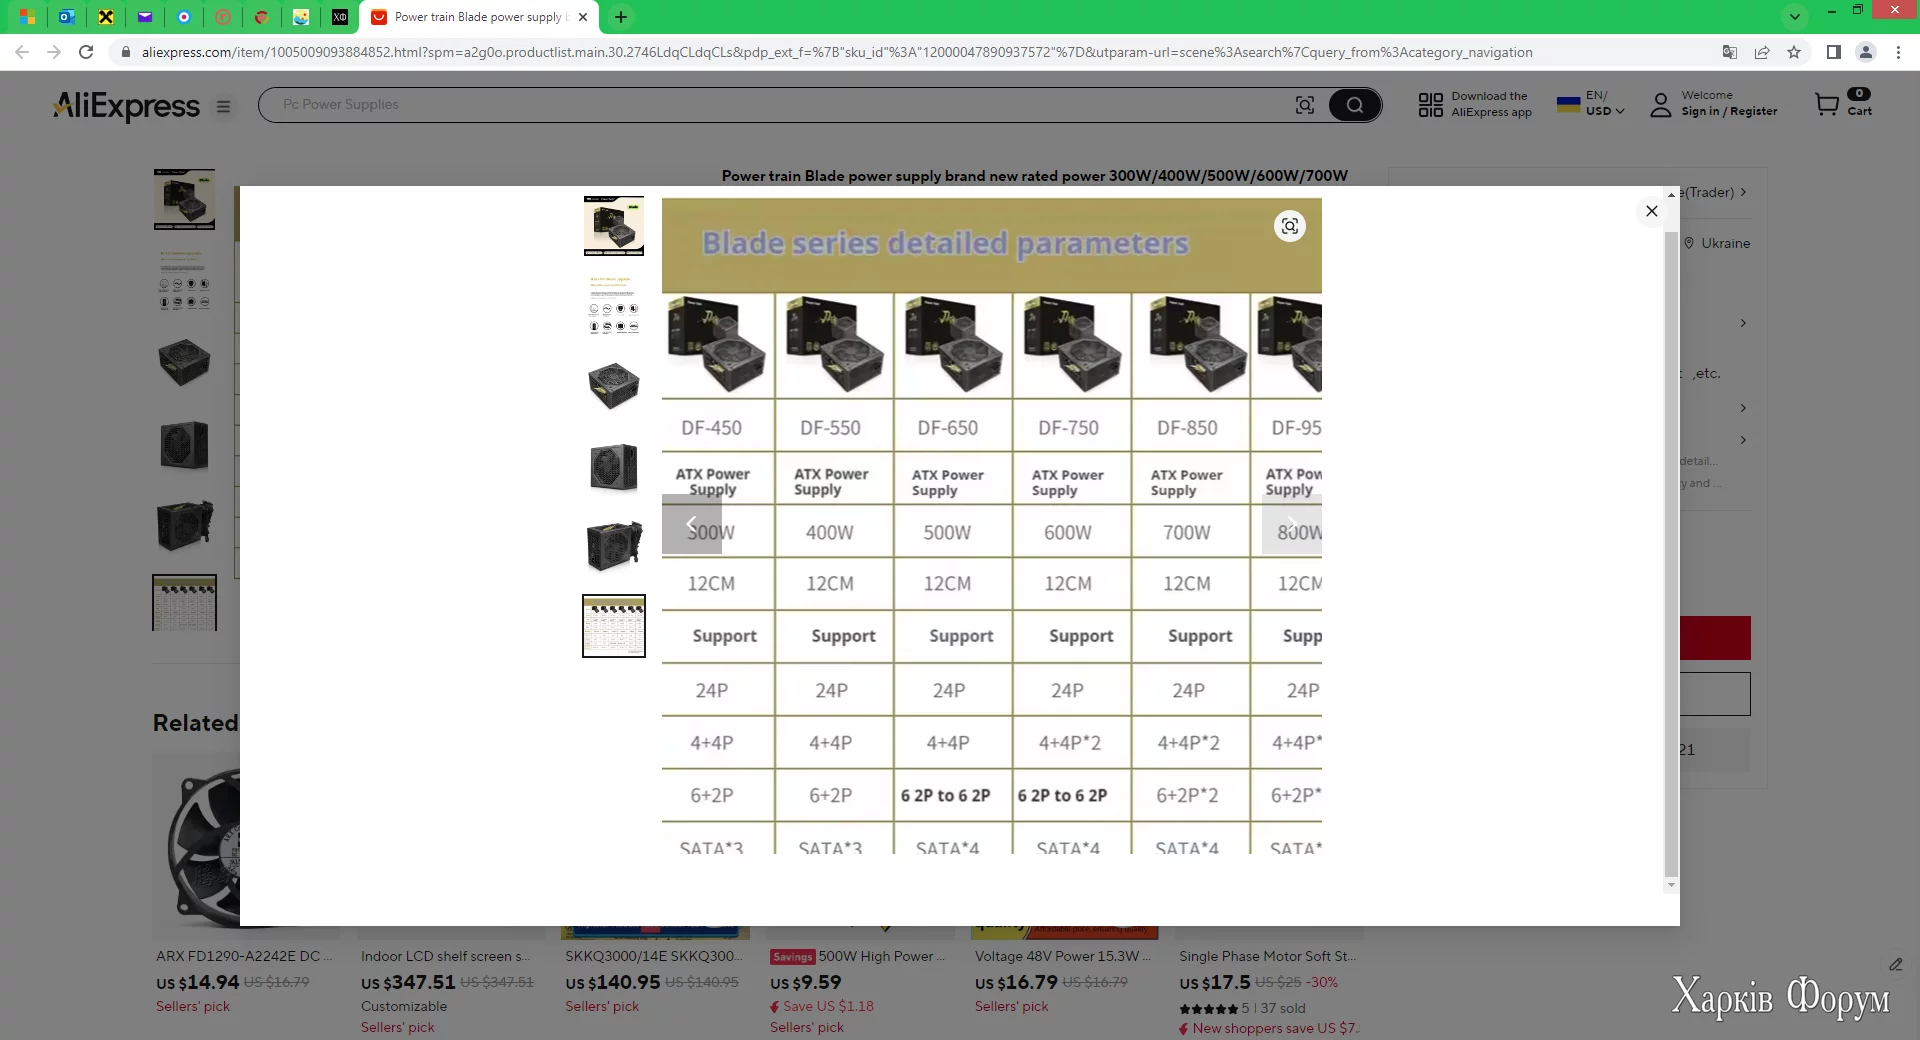1920x1040 pixels.
Task: Switch to the pinned Outlook tab
Action: (66, 17)
